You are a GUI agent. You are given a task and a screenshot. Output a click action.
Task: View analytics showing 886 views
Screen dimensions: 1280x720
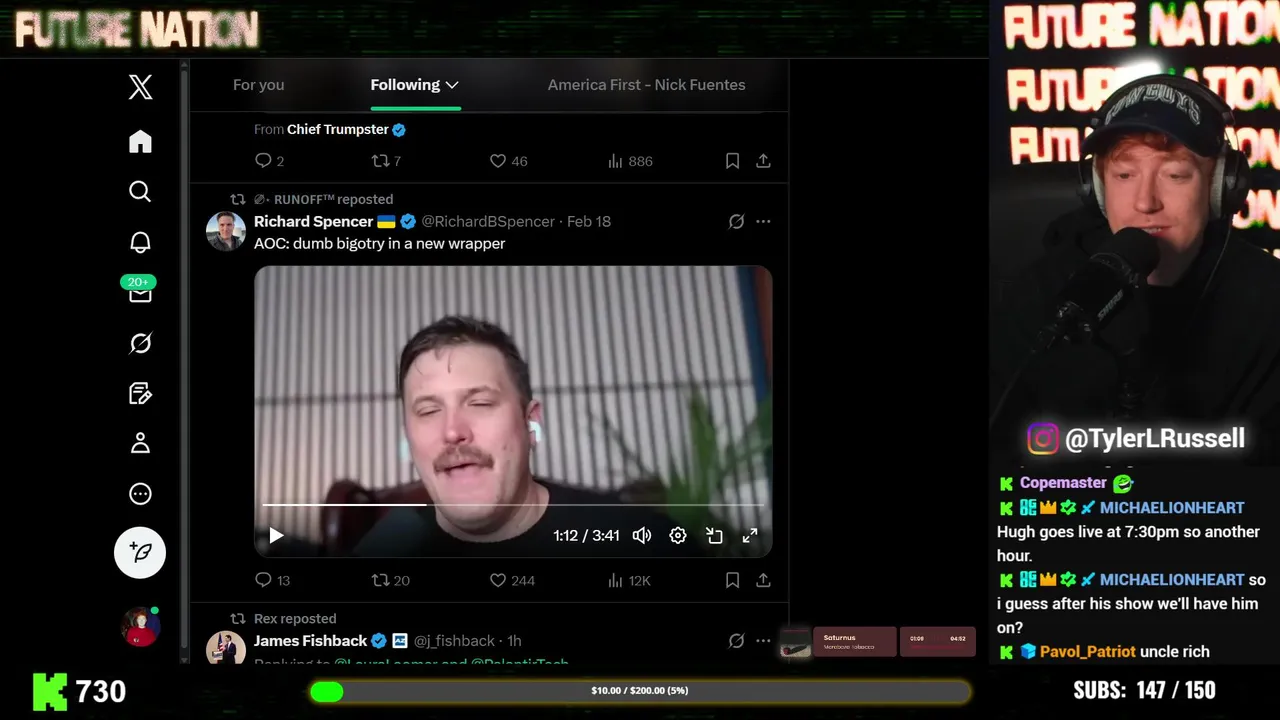tap(630, 161)
